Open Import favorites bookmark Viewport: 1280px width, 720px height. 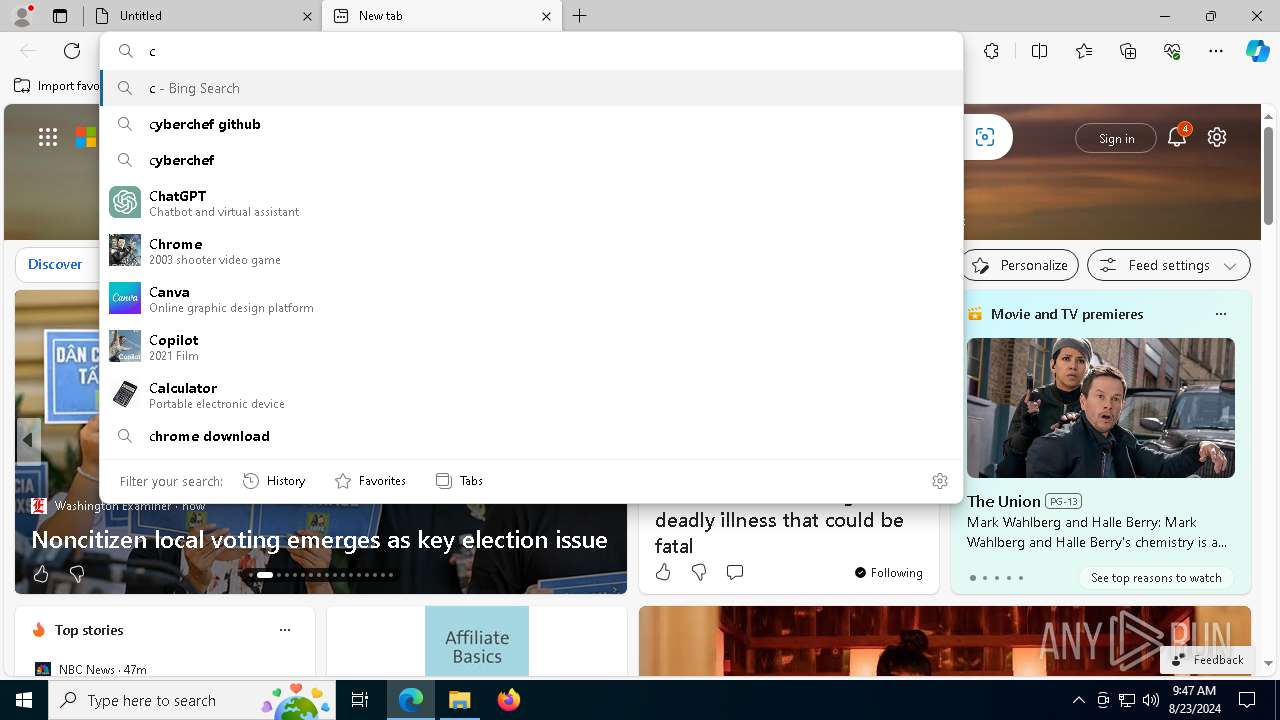tap(57, 86)
